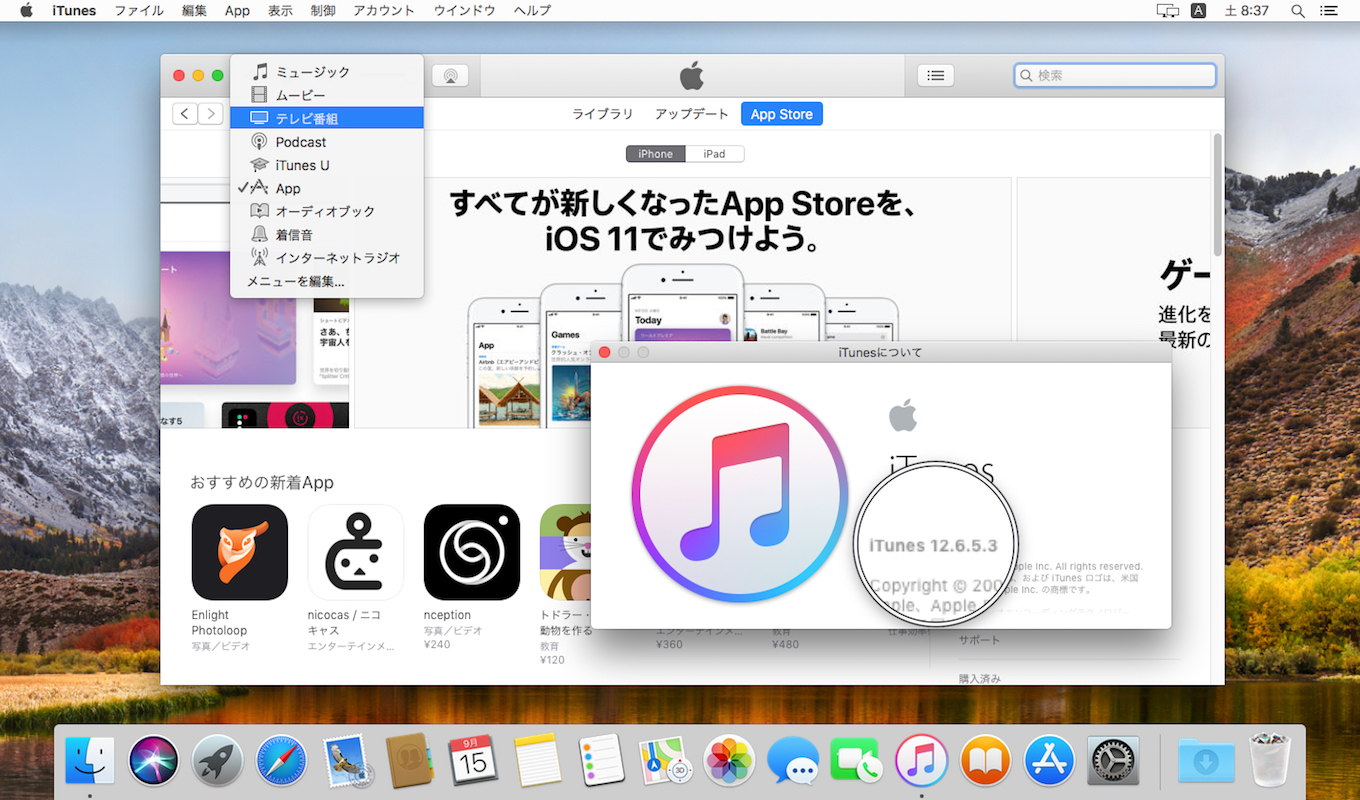Focus the 検索 search field

(1115, 75)
